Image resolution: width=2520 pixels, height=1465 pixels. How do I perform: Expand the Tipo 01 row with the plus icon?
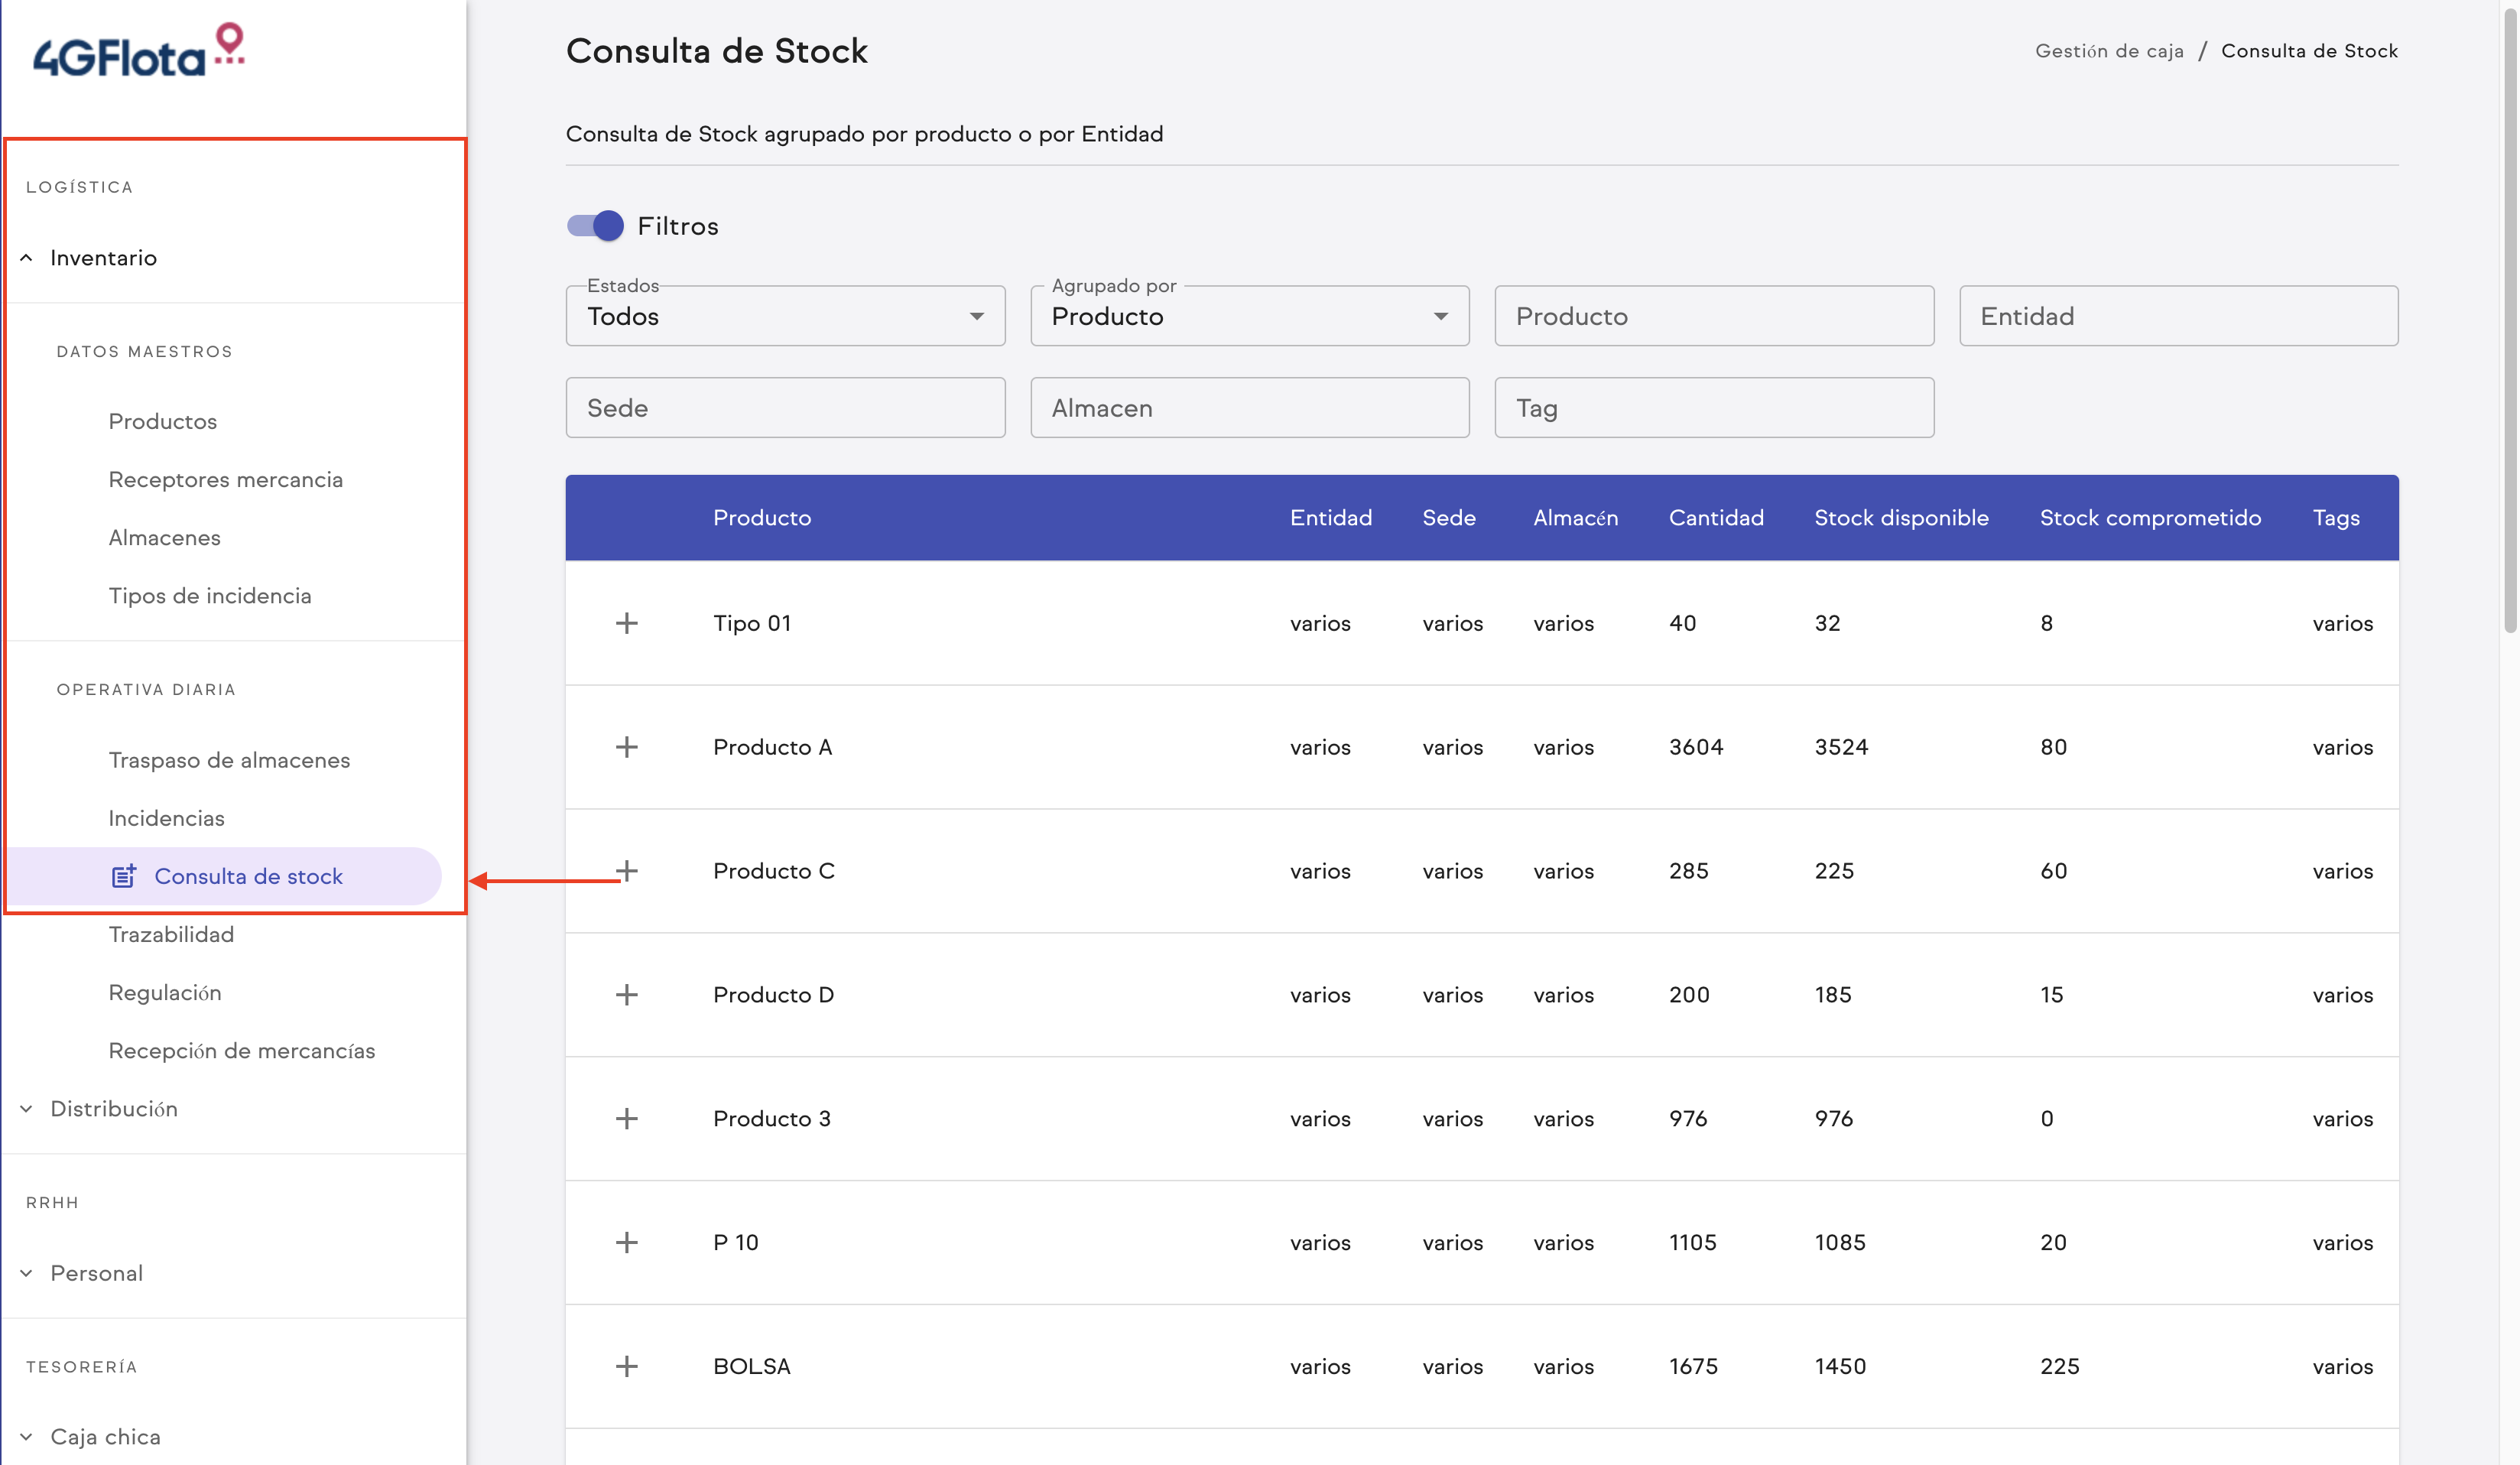(627, 622)
